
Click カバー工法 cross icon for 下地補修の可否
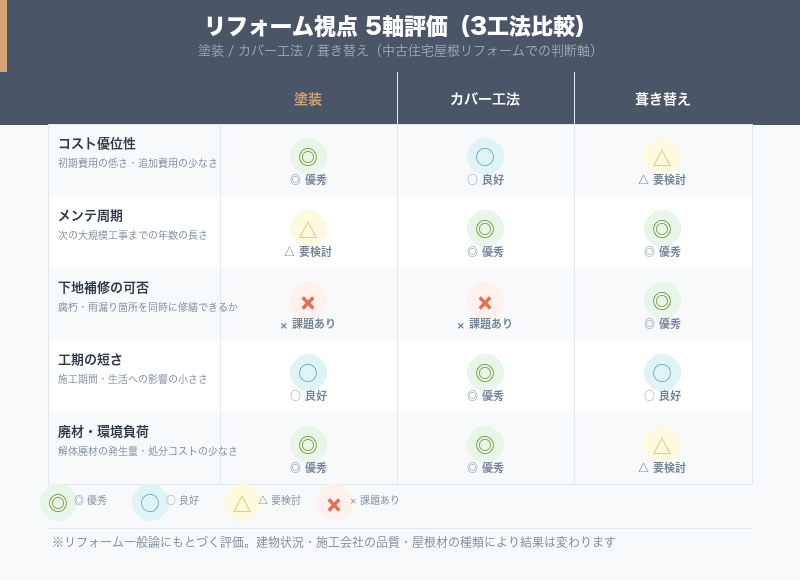coord(485,300)
